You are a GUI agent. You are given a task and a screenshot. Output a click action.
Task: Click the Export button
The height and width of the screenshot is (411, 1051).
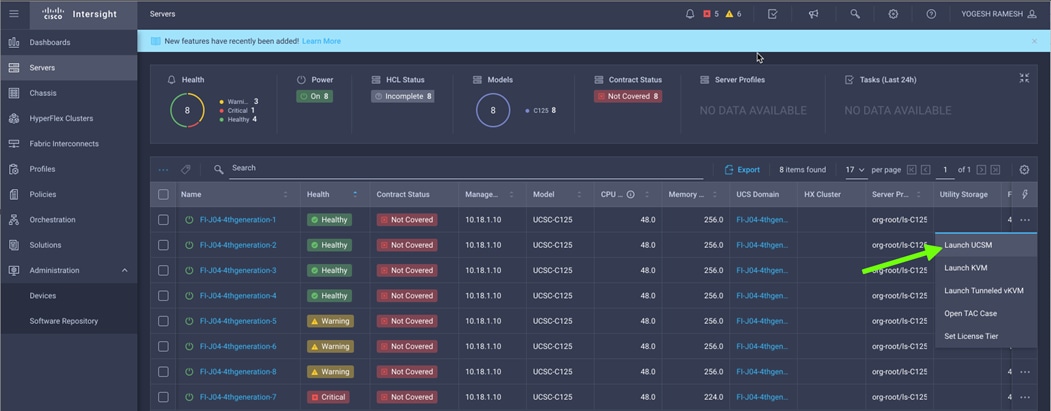(x=742, y=170)
